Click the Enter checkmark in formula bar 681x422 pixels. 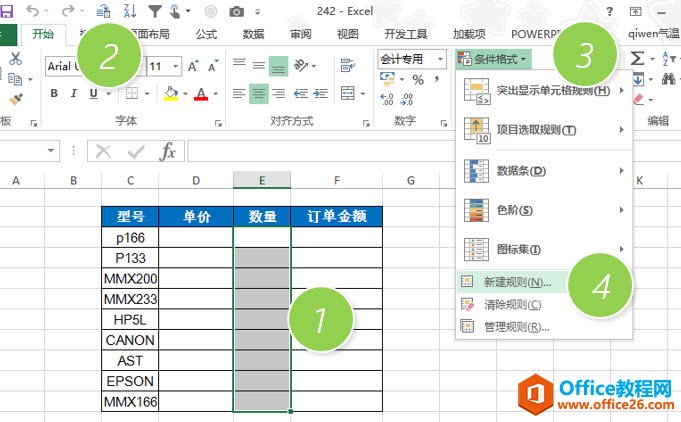pos(136,152)
